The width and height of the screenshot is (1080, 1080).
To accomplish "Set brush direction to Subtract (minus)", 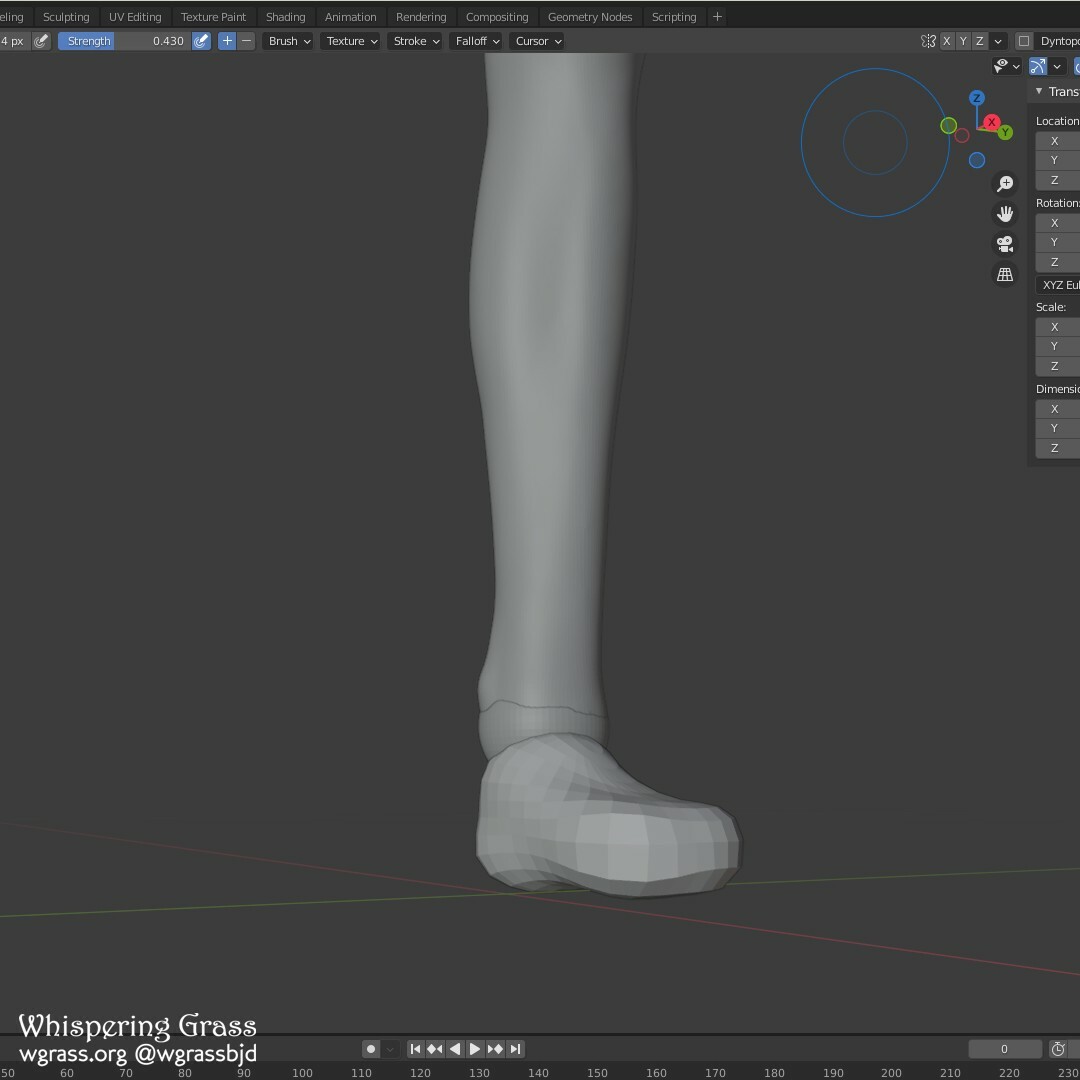I will (x=247, y=41).
